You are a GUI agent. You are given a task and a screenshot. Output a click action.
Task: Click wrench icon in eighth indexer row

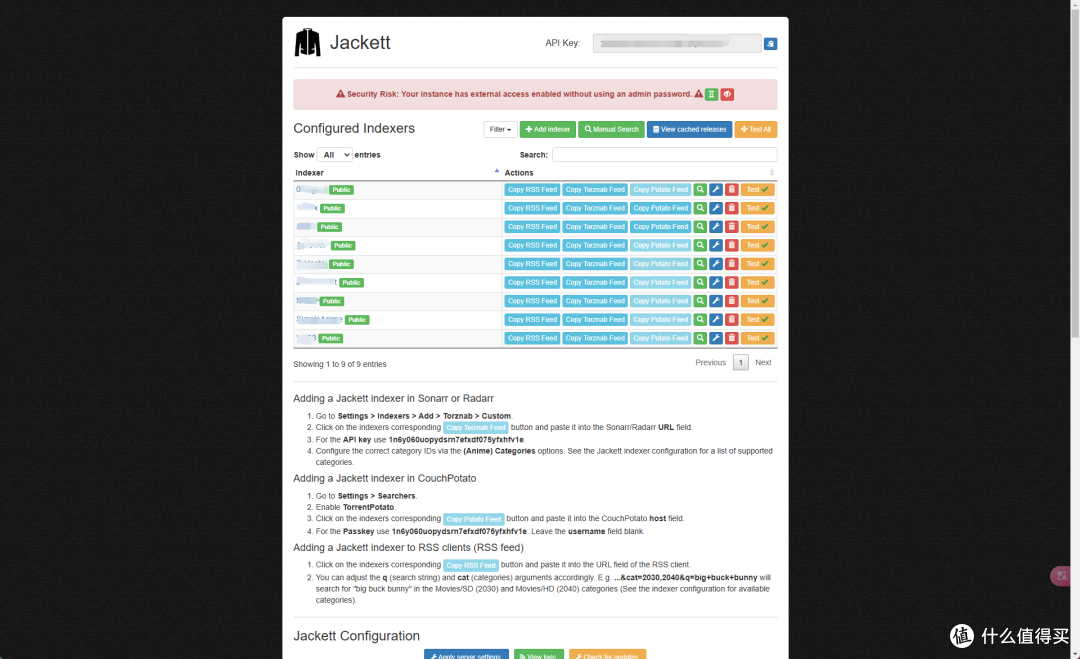(x=716, y=320)
